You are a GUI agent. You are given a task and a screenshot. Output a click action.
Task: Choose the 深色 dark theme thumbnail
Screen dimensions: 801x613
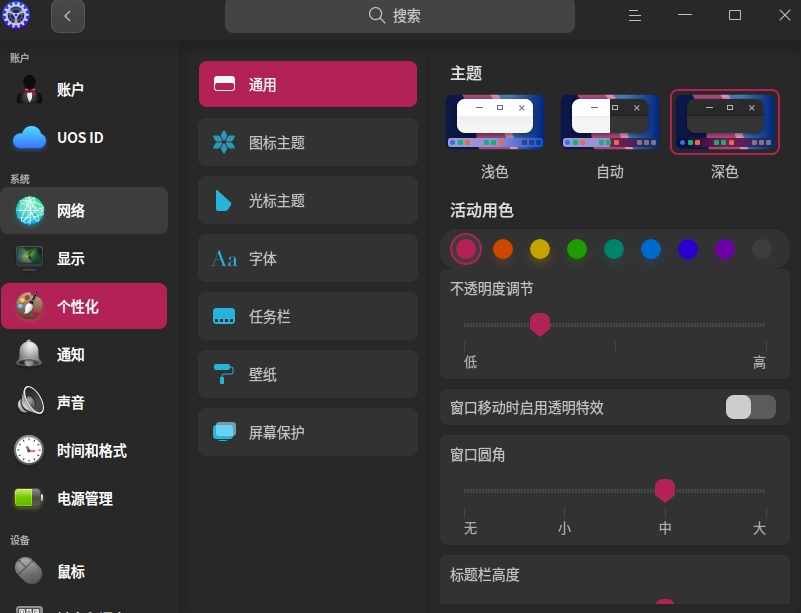pos(725,122)
